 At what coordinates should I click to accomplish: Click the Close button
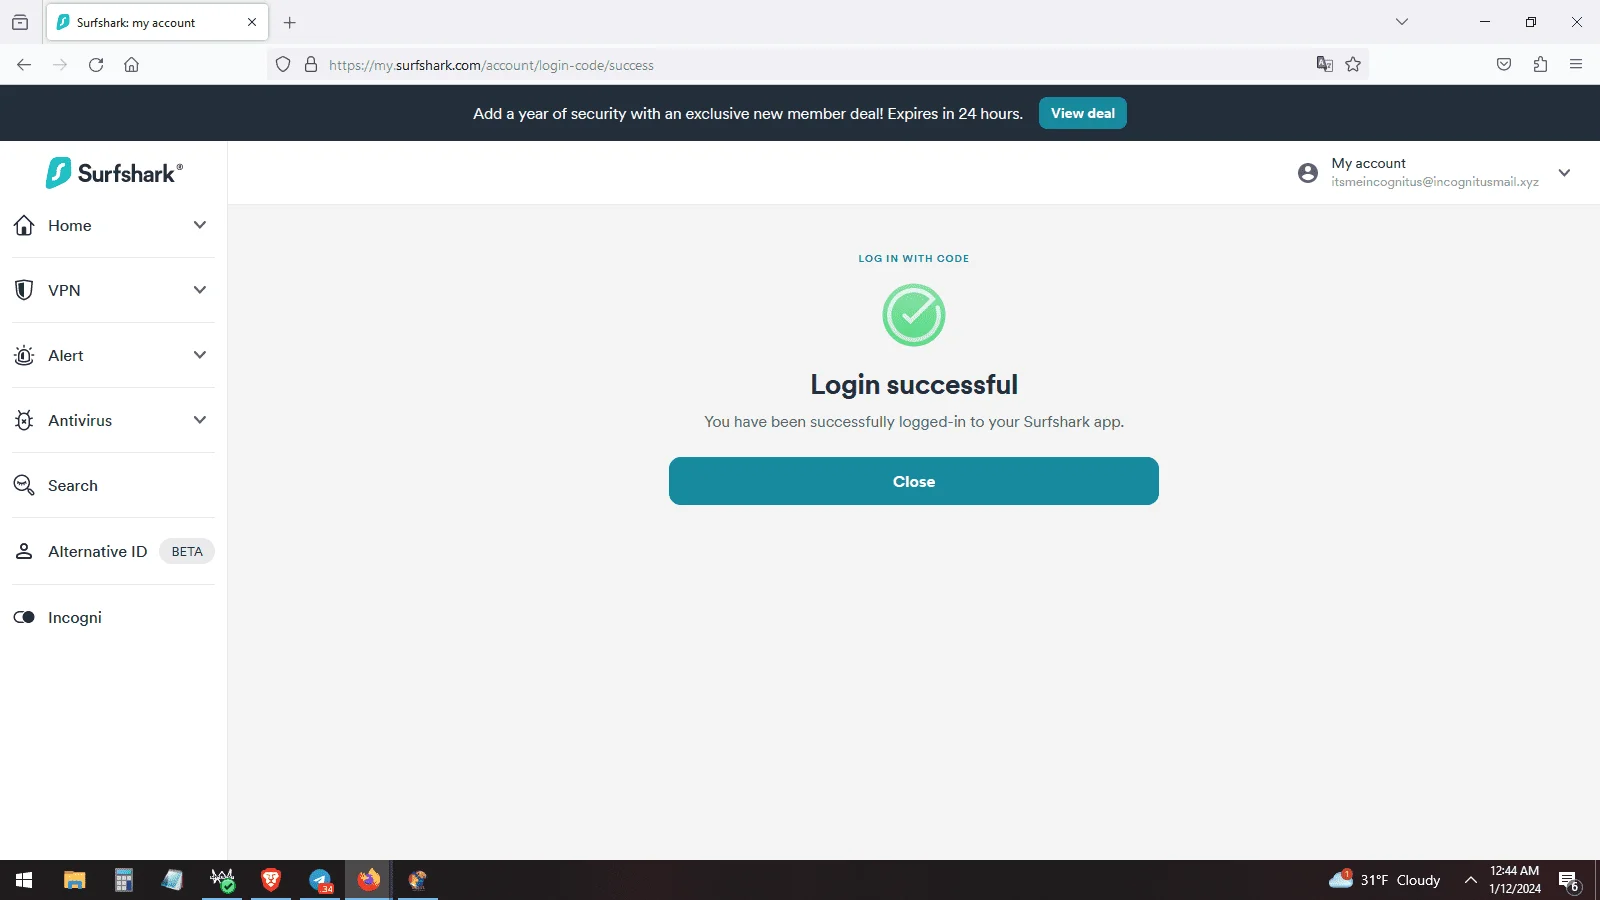[914, 481]
